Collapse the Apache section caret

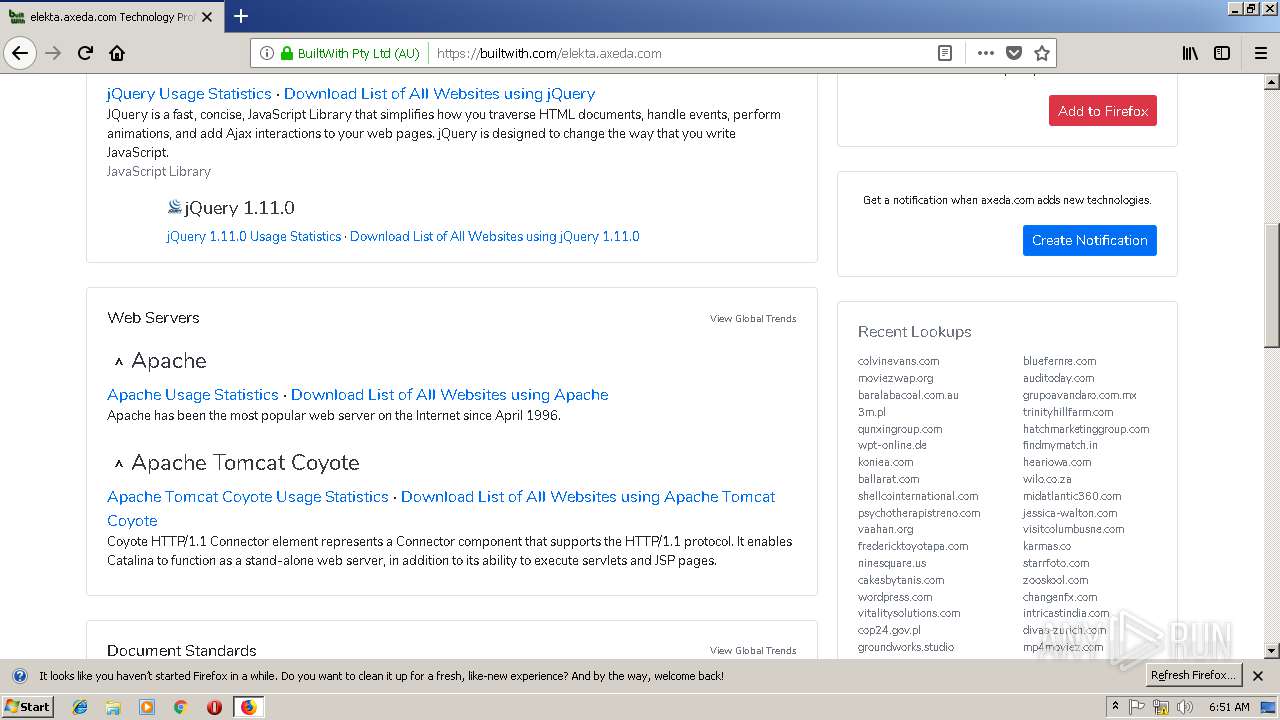tap(119, 362)
